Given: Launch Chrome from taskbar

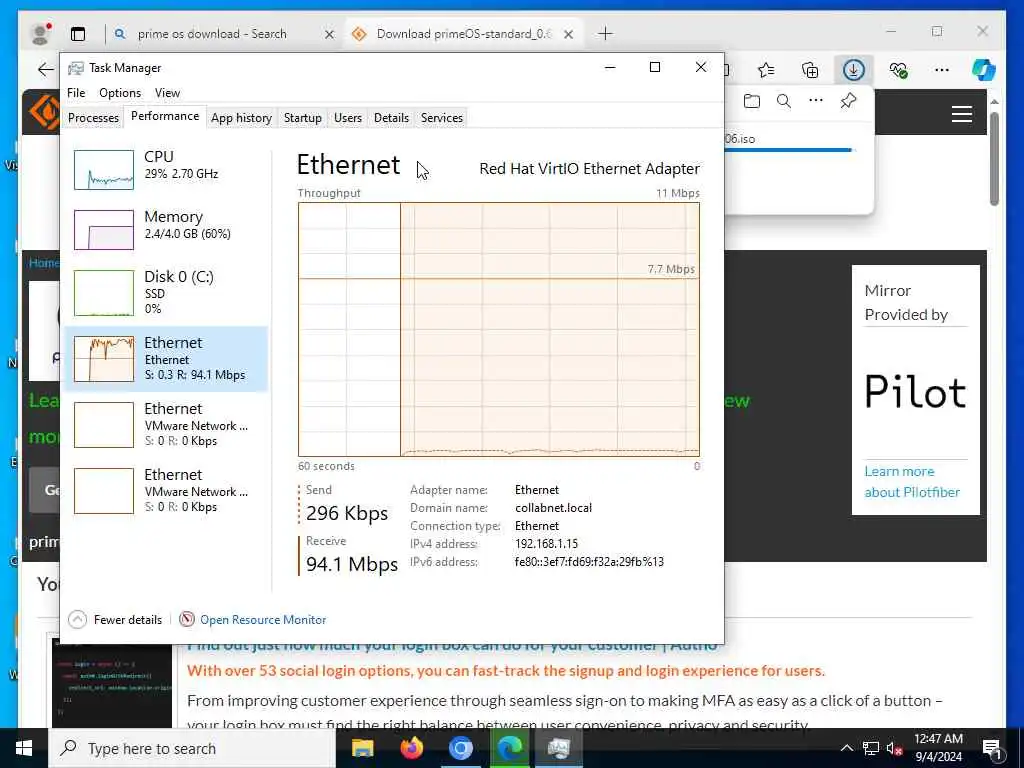Looking at the screenshot, I should [x=460, y=748].
